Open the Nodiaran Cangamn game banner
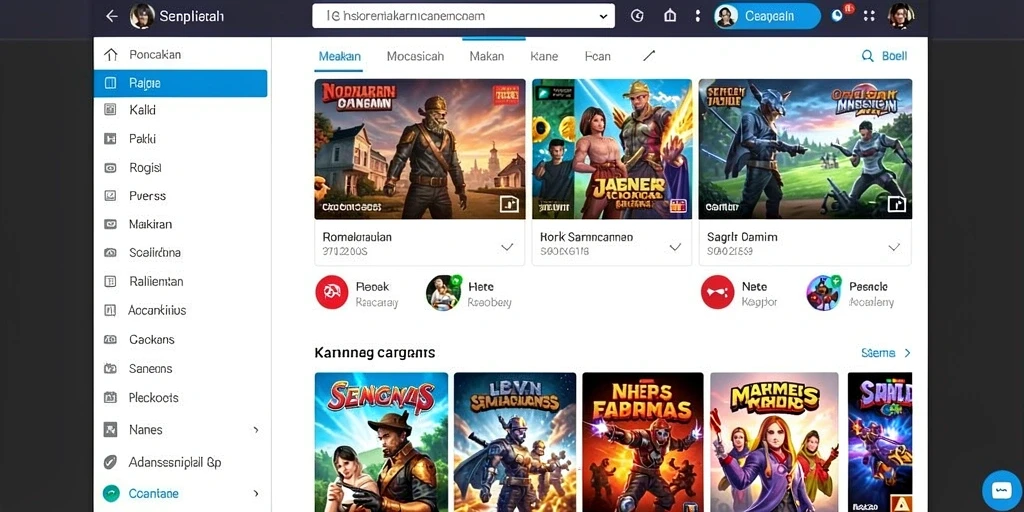The height and width of the screenshot is (512, 1024). pos(420,149)
